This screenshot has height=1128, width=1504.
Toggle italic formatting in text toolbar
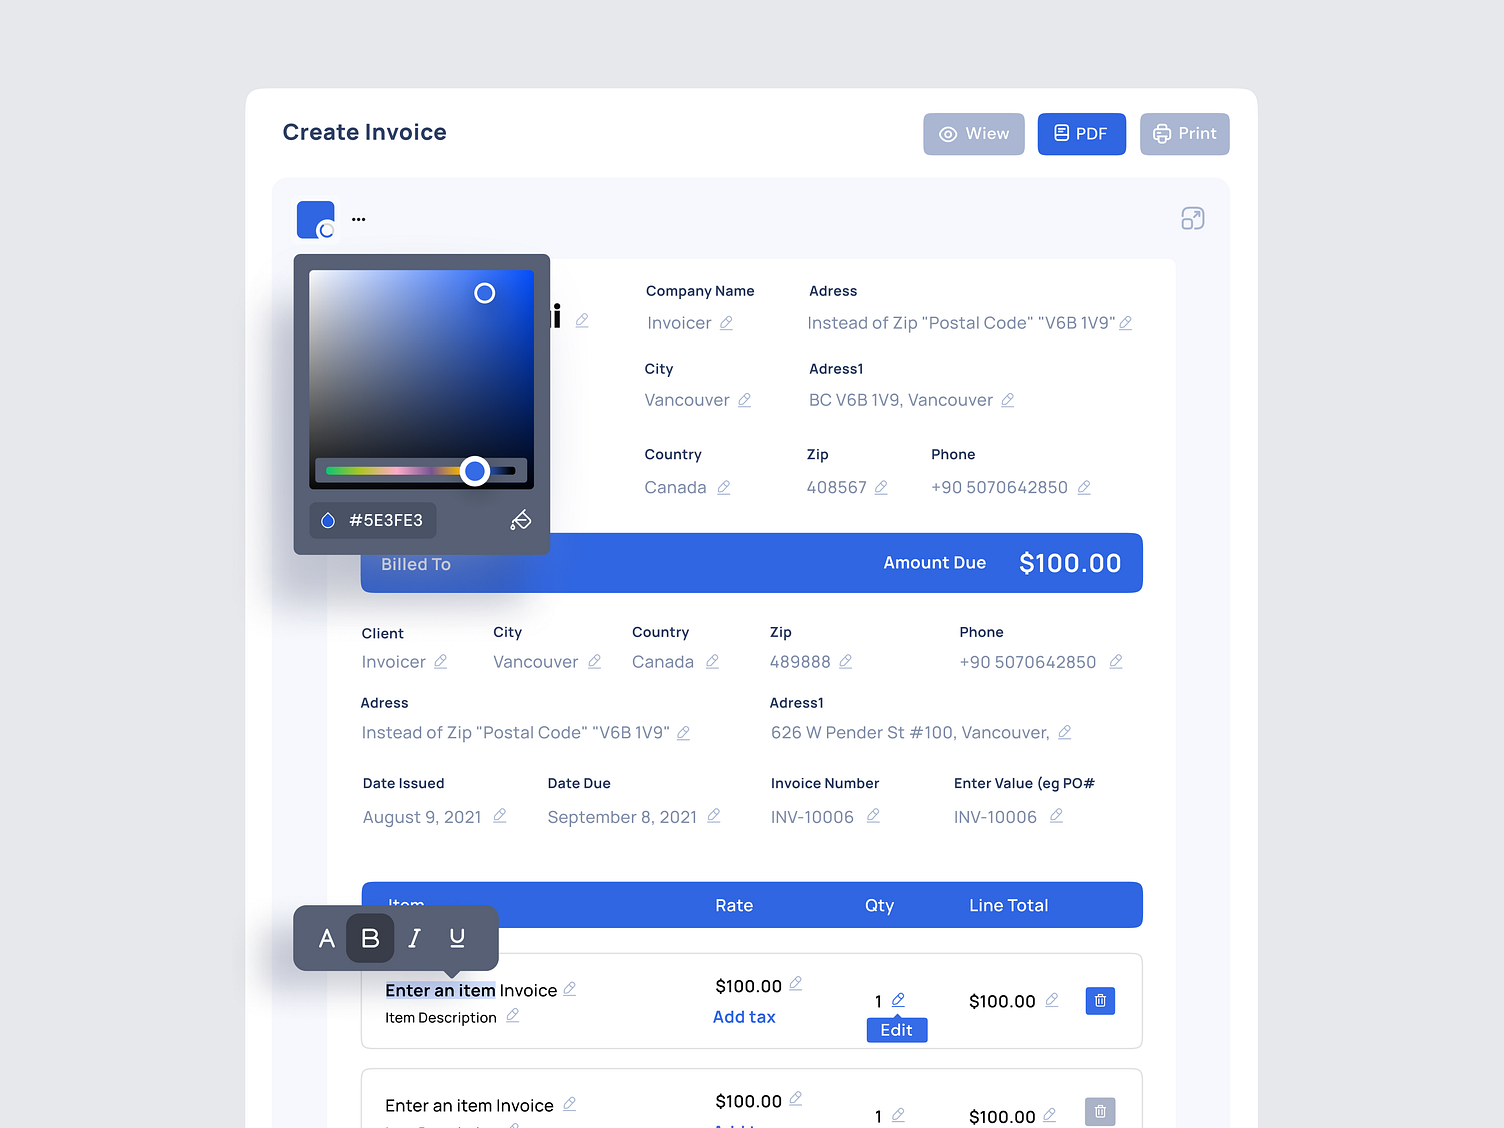coord(413,938)
